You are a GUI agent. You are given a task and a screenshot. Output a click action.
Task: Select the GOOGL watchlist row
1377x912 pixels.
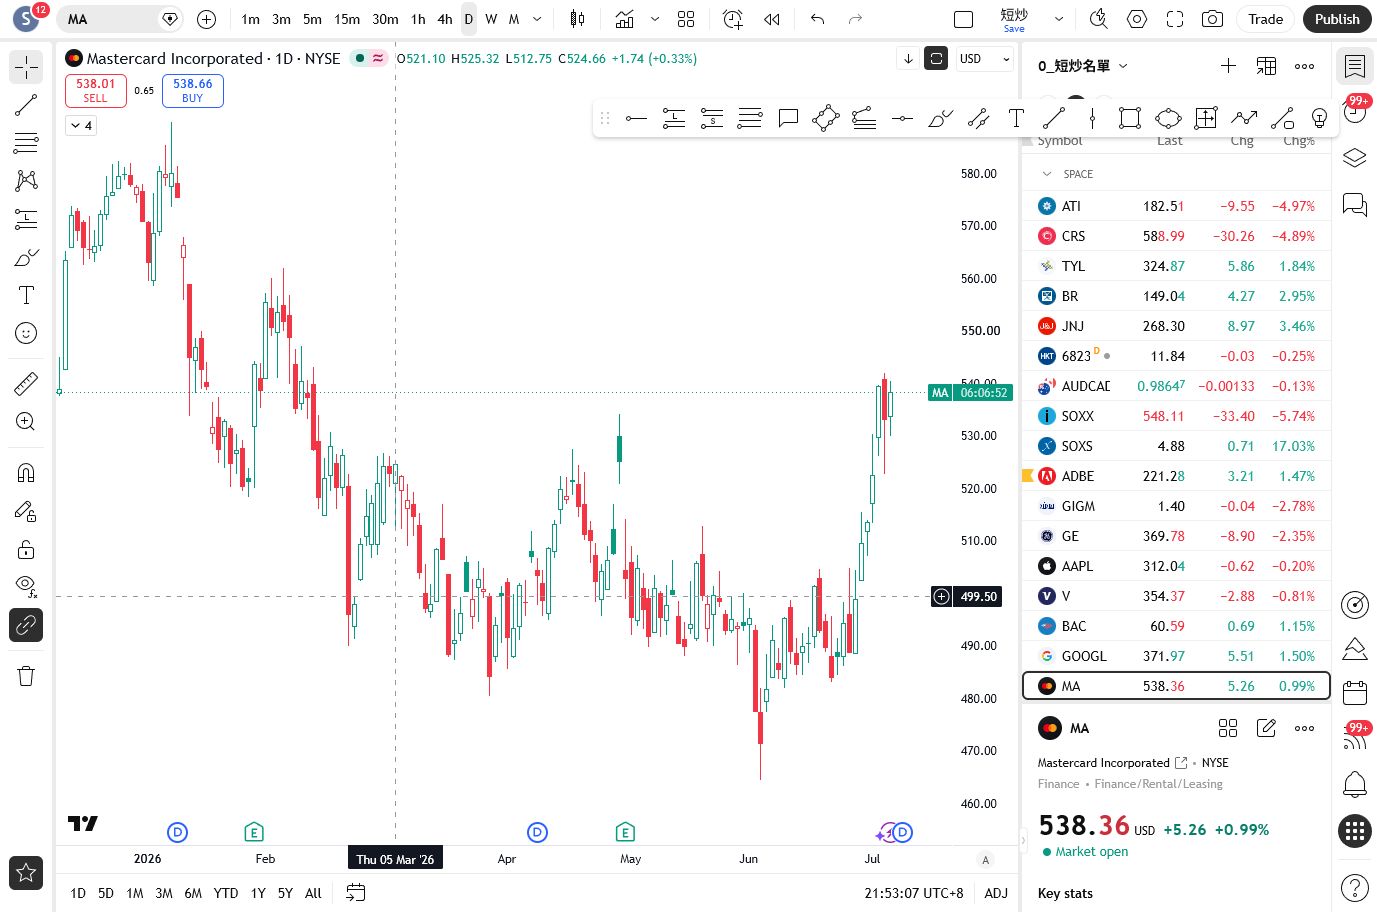[1176, 656]
